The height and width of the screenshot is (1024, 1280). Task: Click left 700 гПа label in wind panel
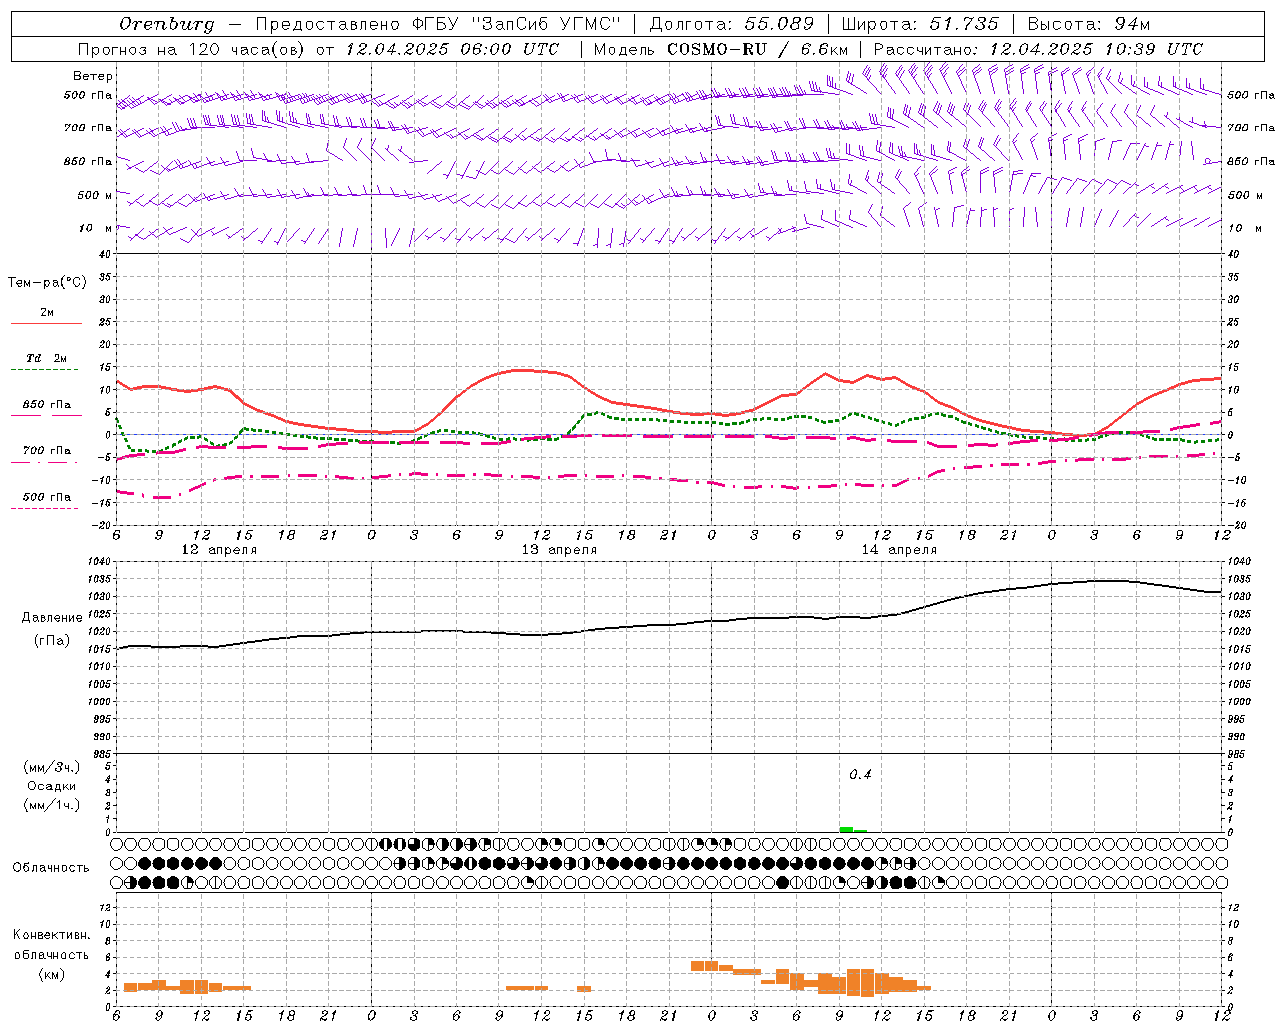coord(88,128)
